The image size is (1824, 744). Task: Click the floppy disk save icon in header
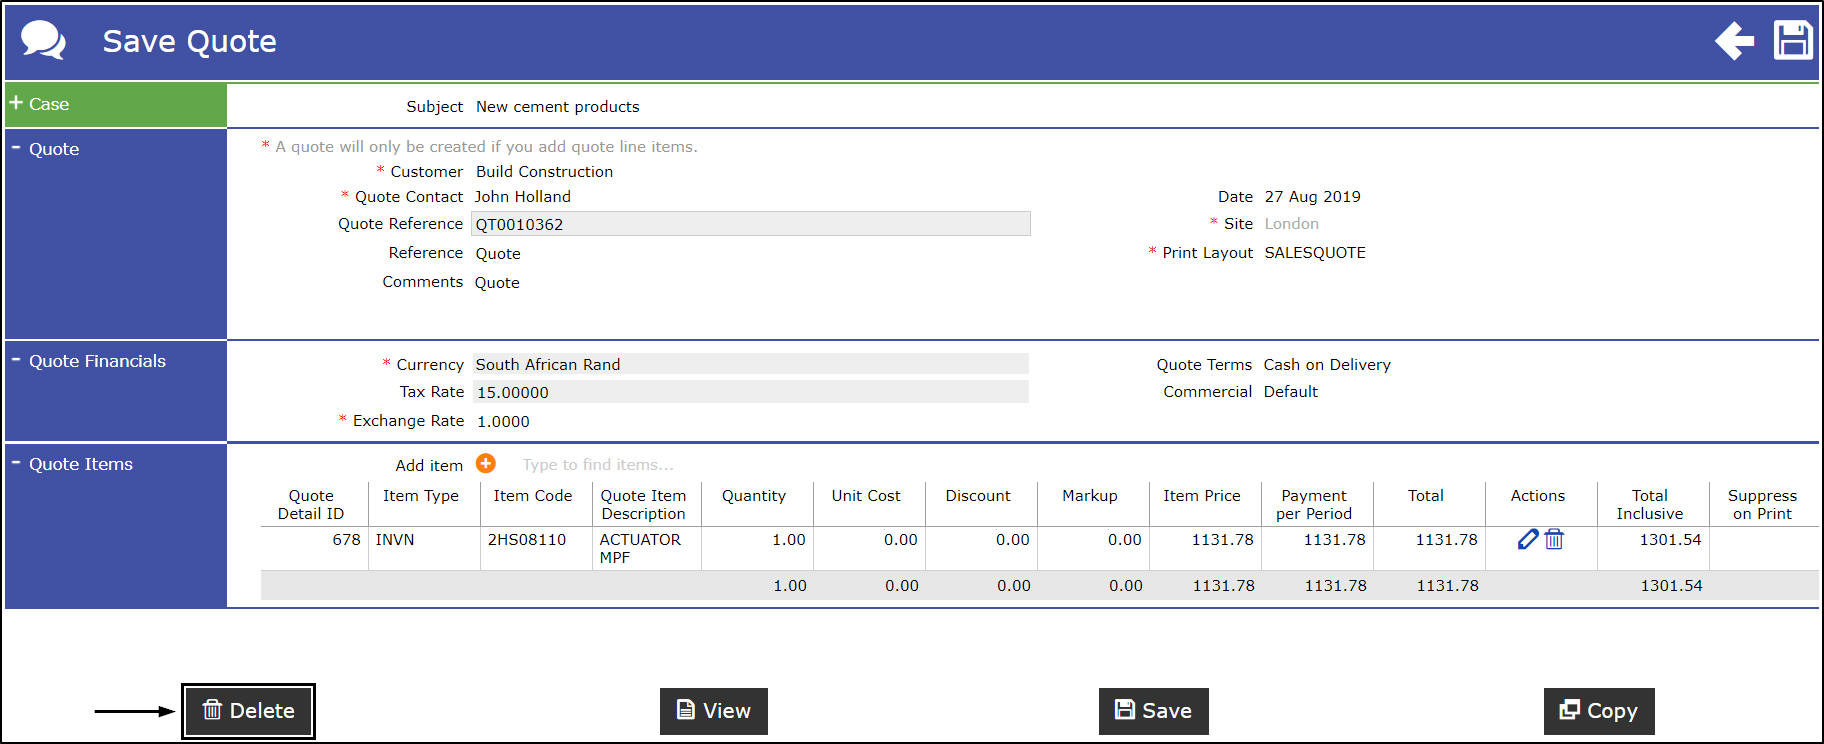1793,41
